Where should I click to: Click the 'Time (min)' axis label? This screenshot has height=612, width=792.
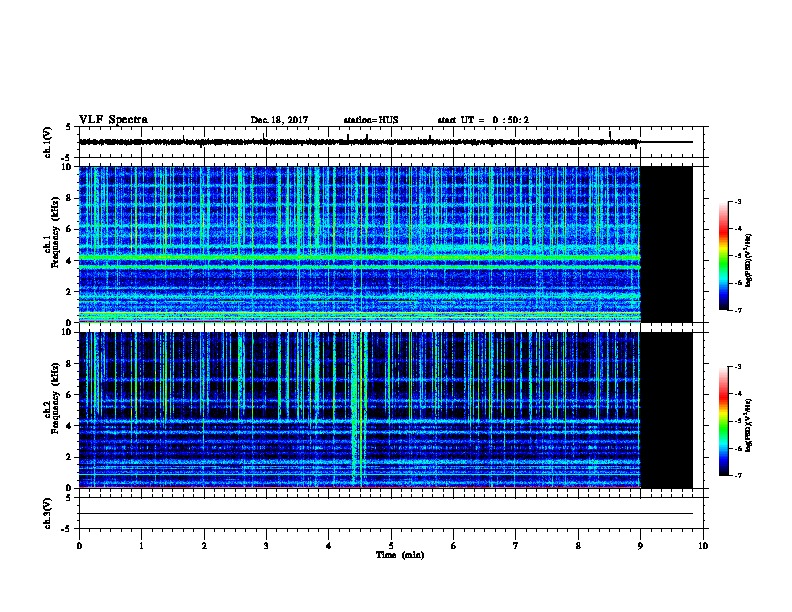400,555
